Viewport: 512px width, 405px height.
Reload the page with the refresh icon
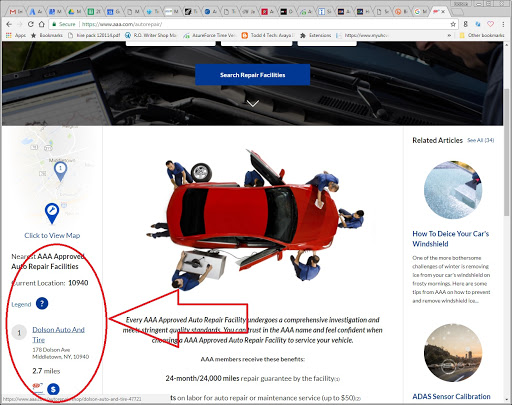[31, 24]
